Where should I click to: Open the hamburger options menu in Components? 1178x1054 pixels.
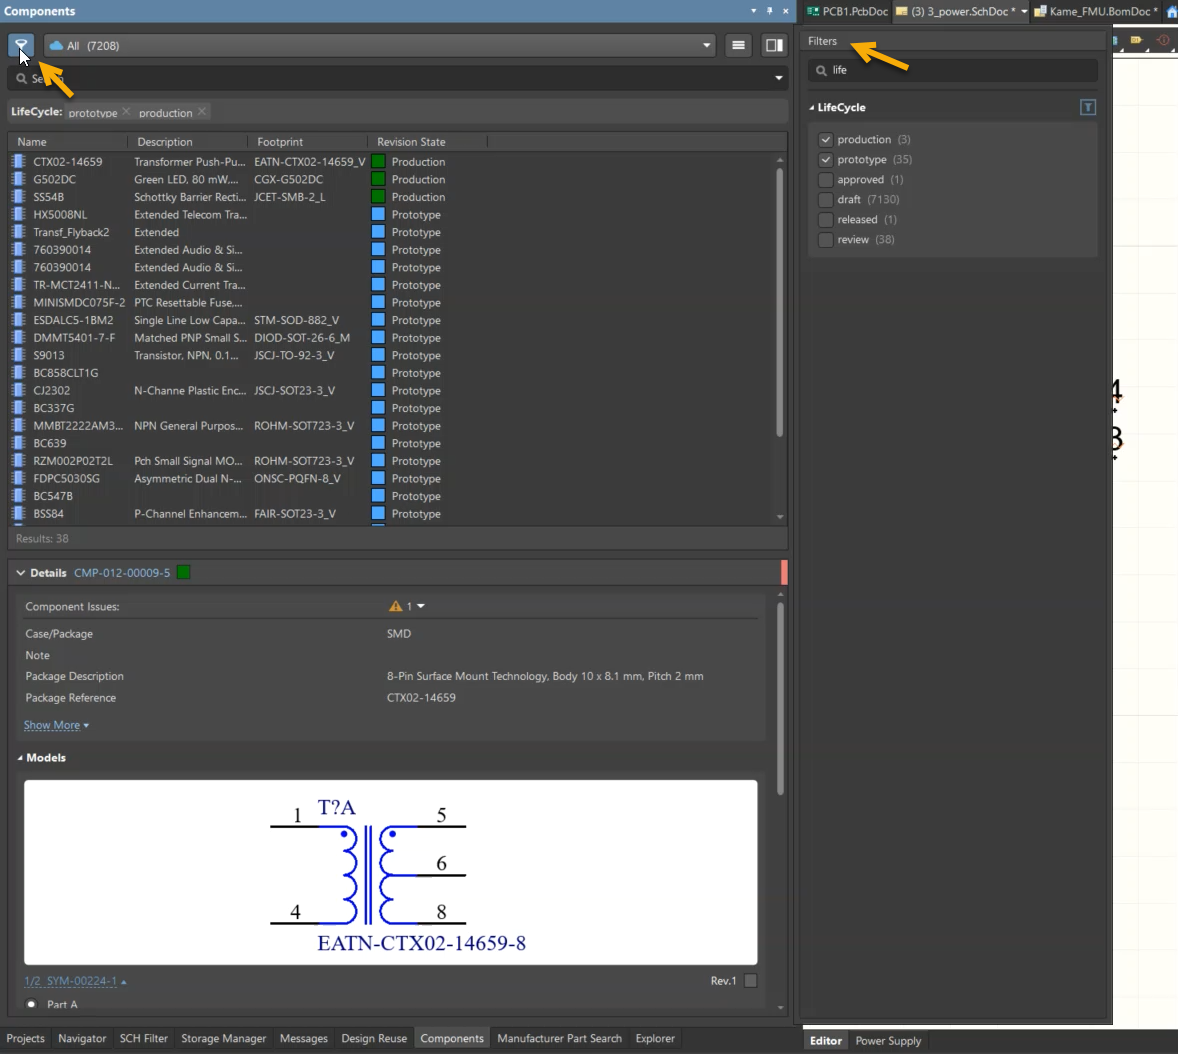coord(738,45)
